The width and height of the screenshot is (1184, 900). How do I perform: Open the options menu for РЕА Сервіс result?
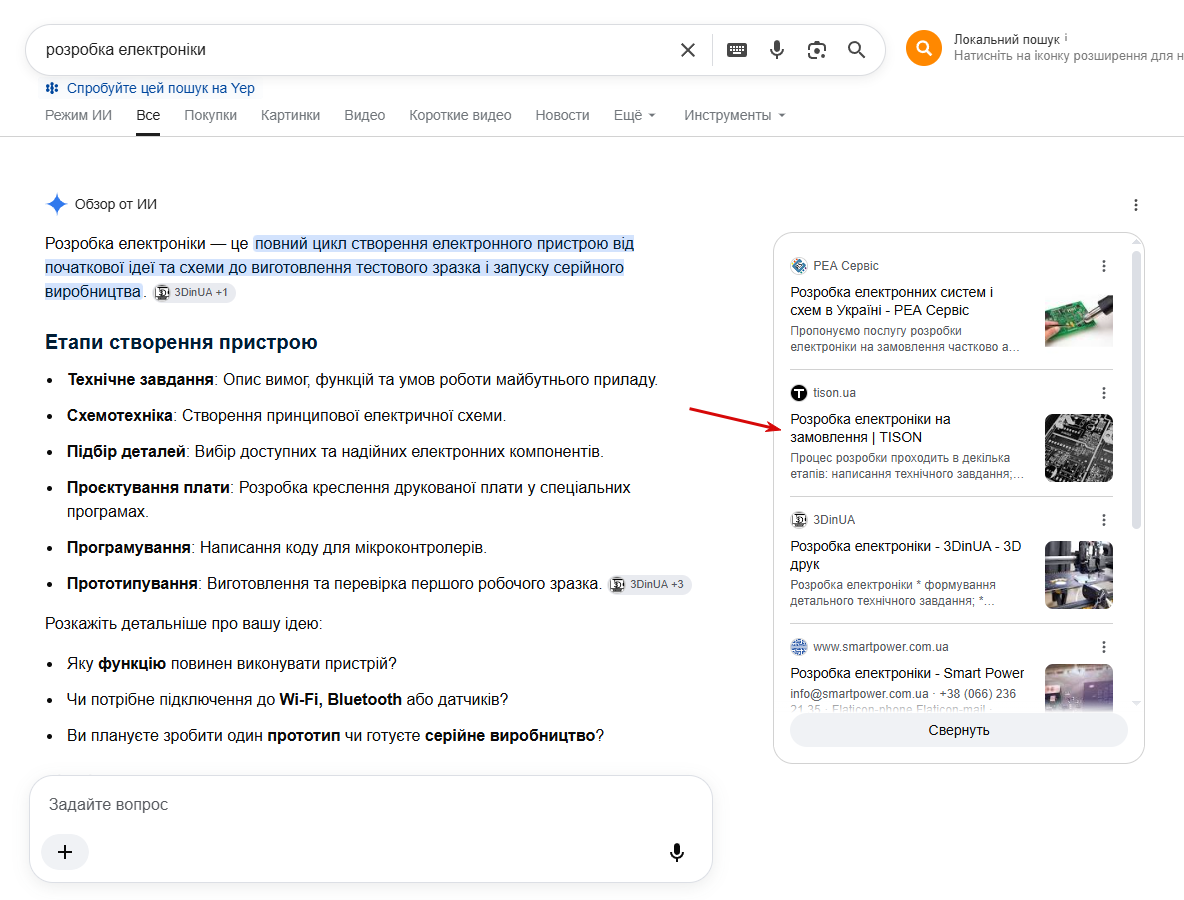1103,266
